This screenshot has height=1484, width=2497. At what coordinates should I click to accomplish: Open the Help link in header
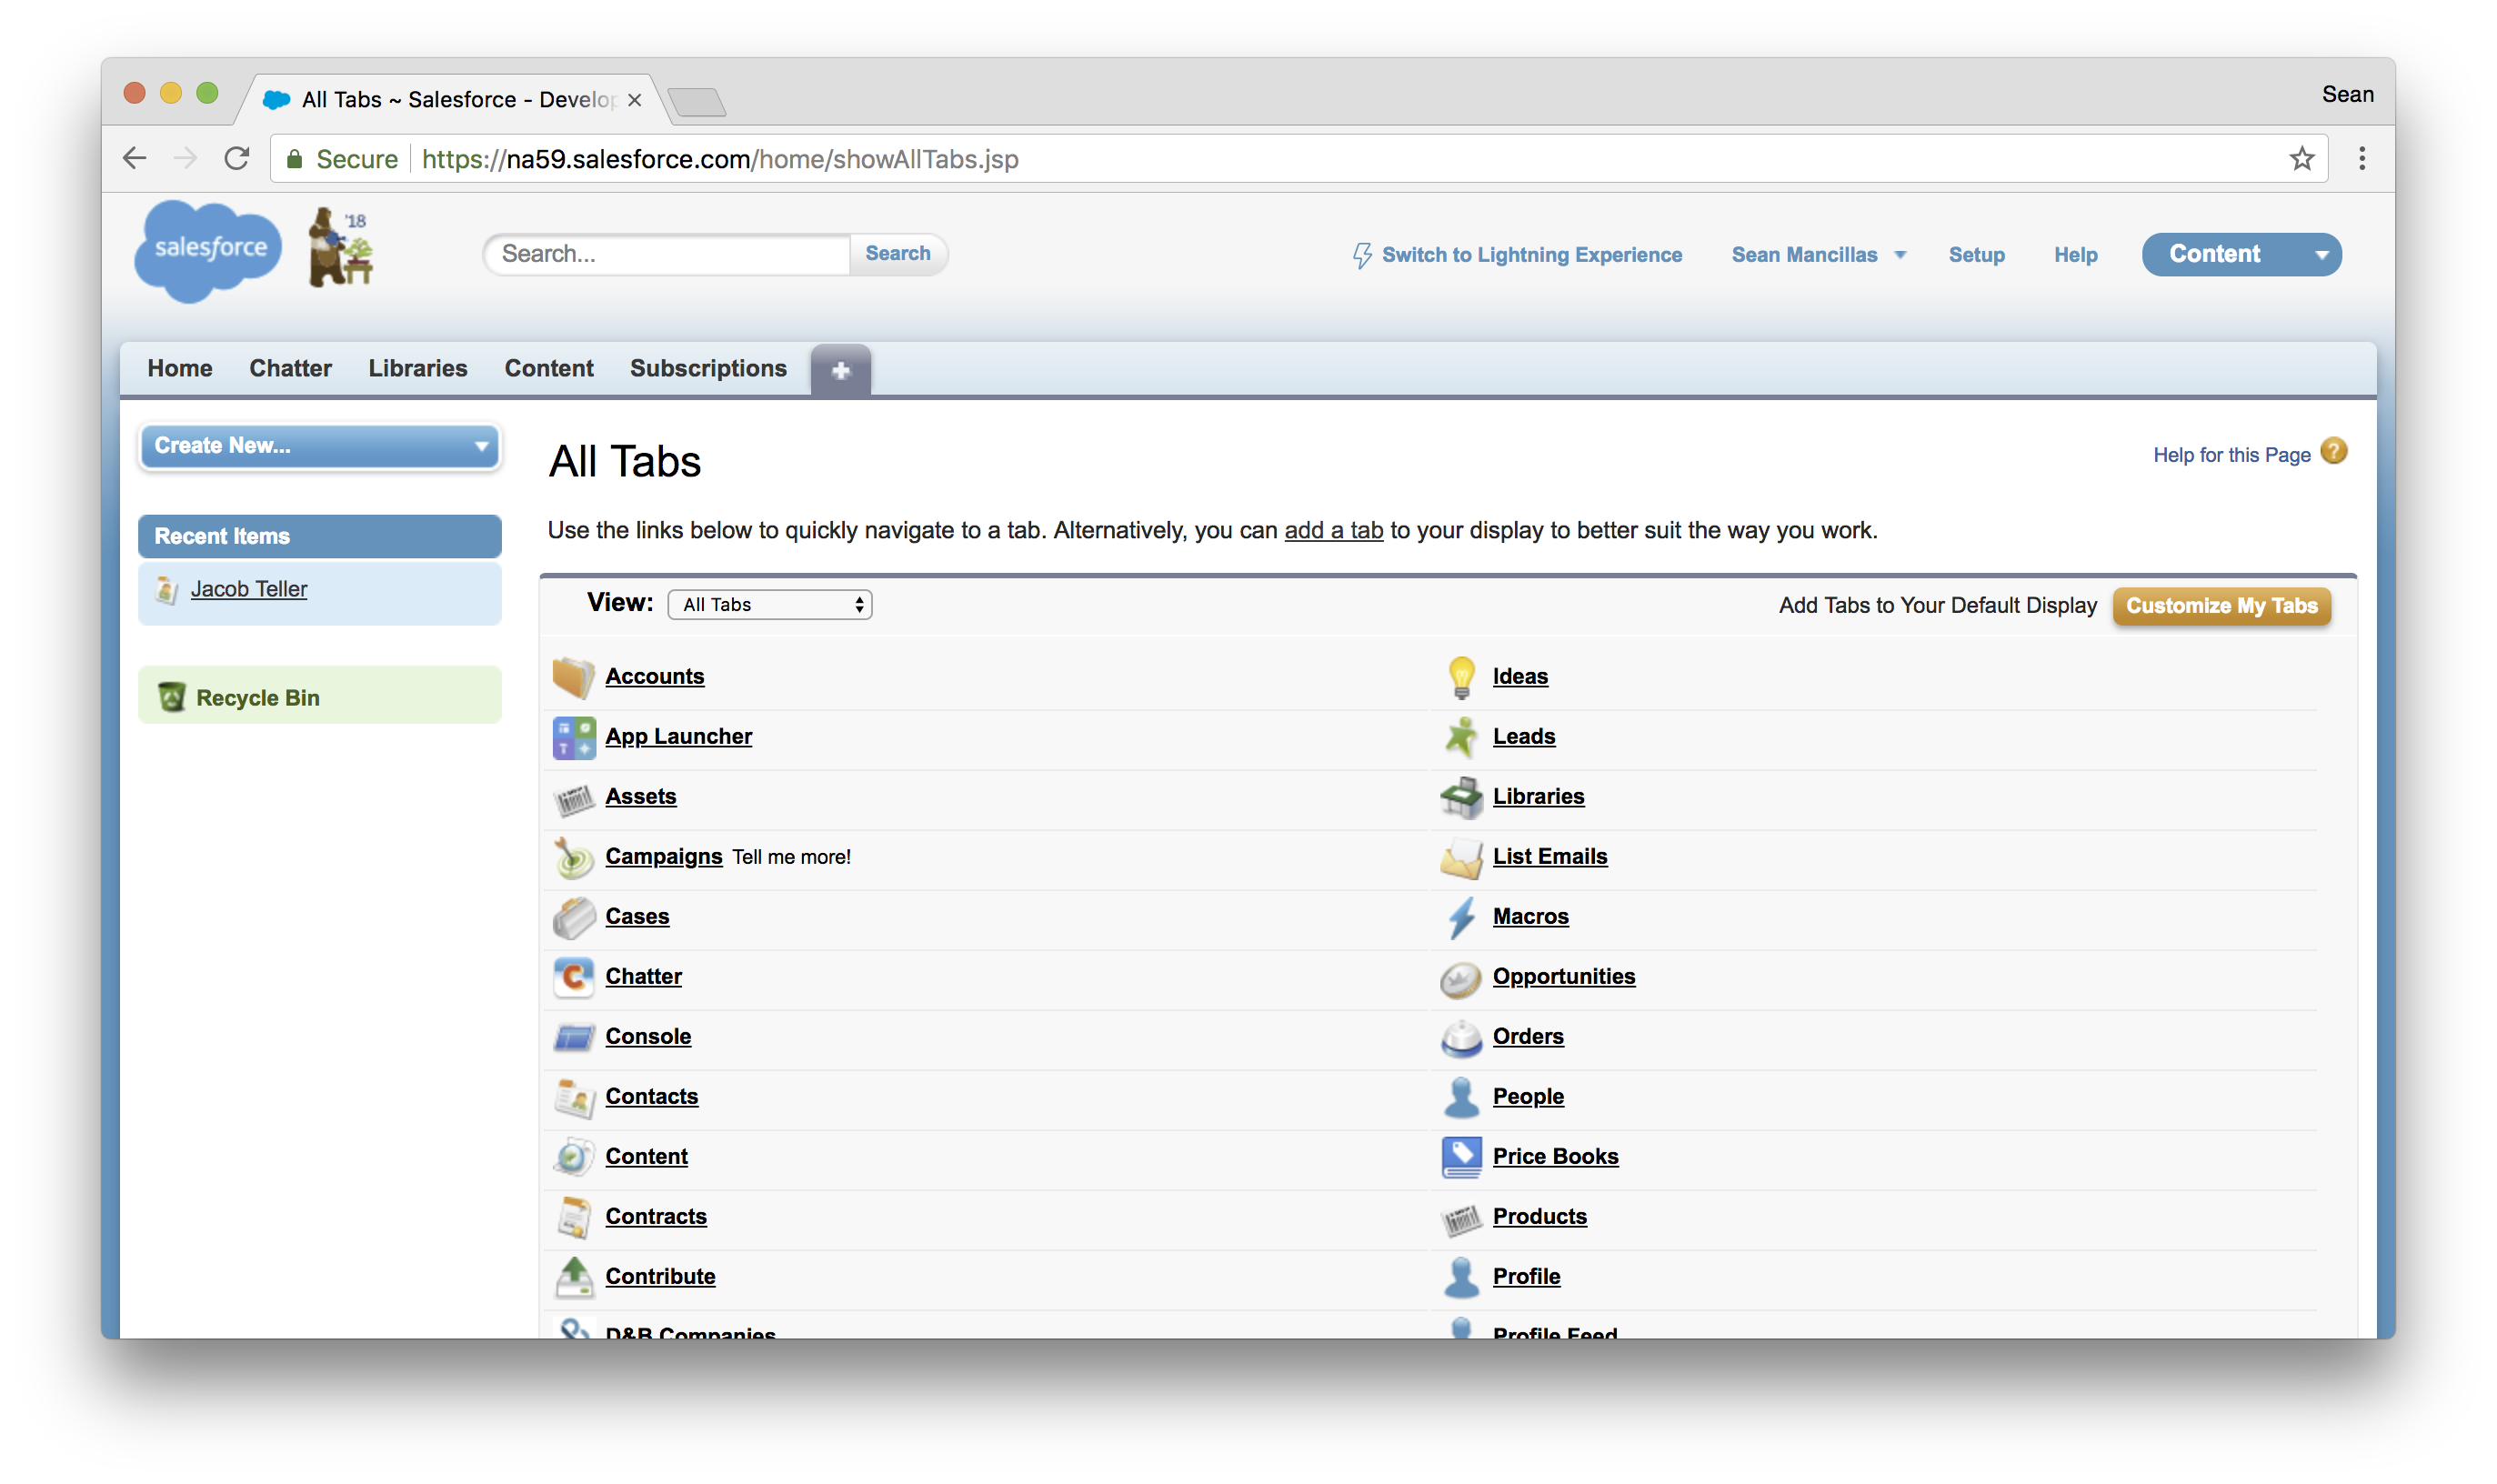(2075, 255)
